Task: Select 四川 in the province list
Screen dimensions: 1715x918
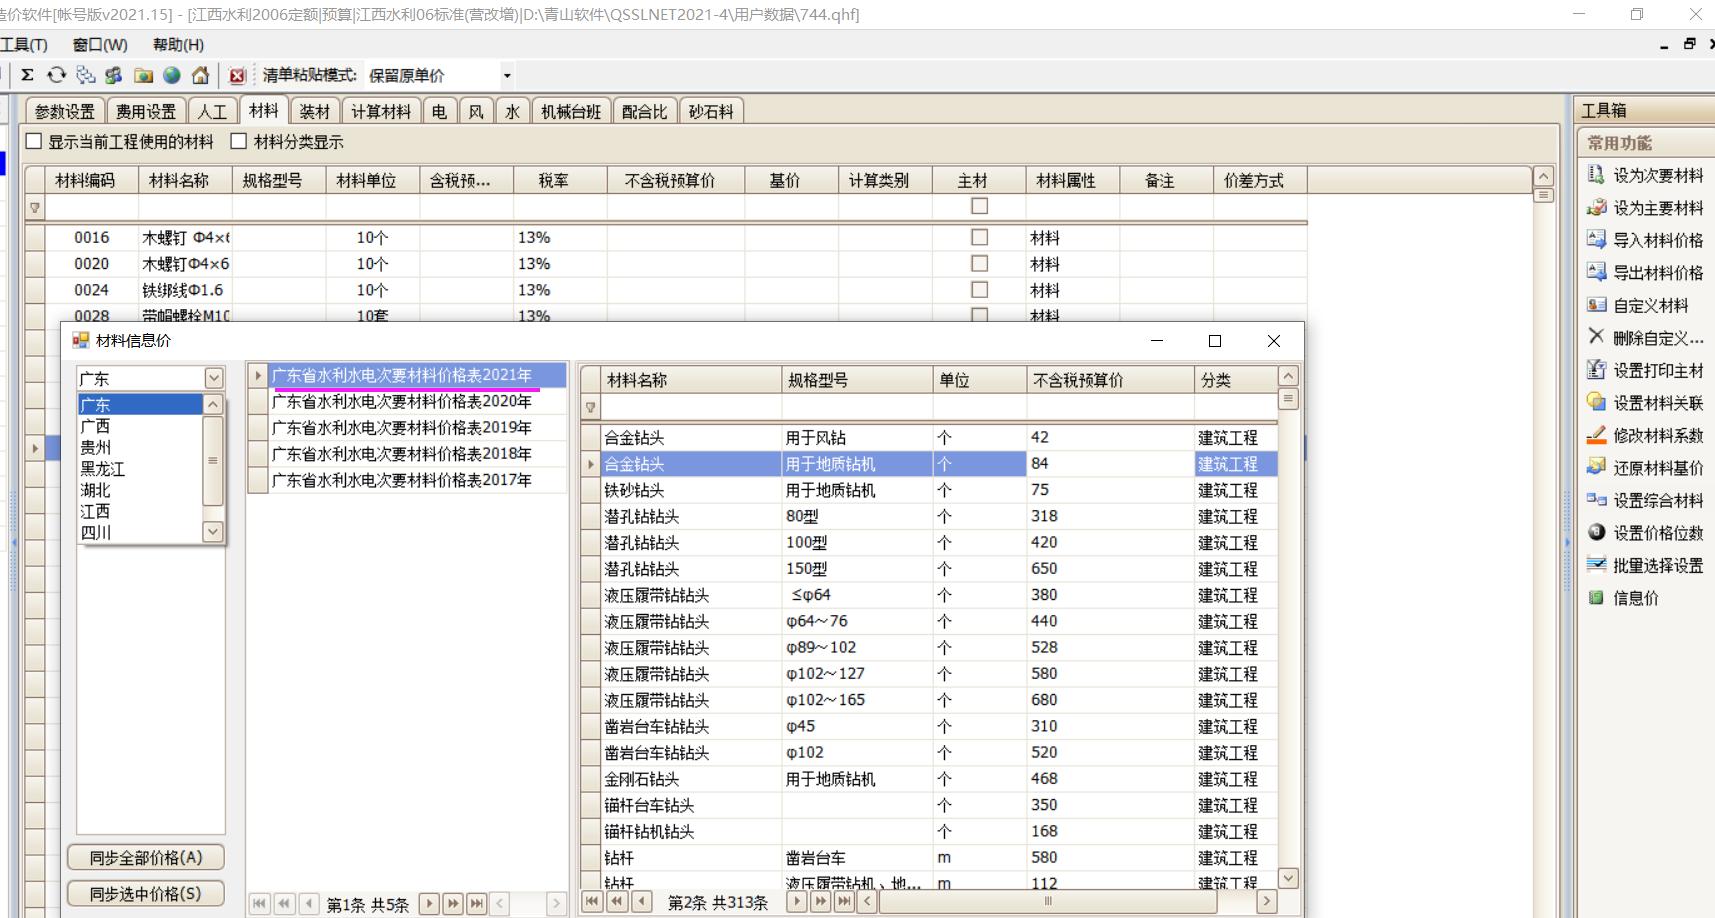Action: pos(140,532)
